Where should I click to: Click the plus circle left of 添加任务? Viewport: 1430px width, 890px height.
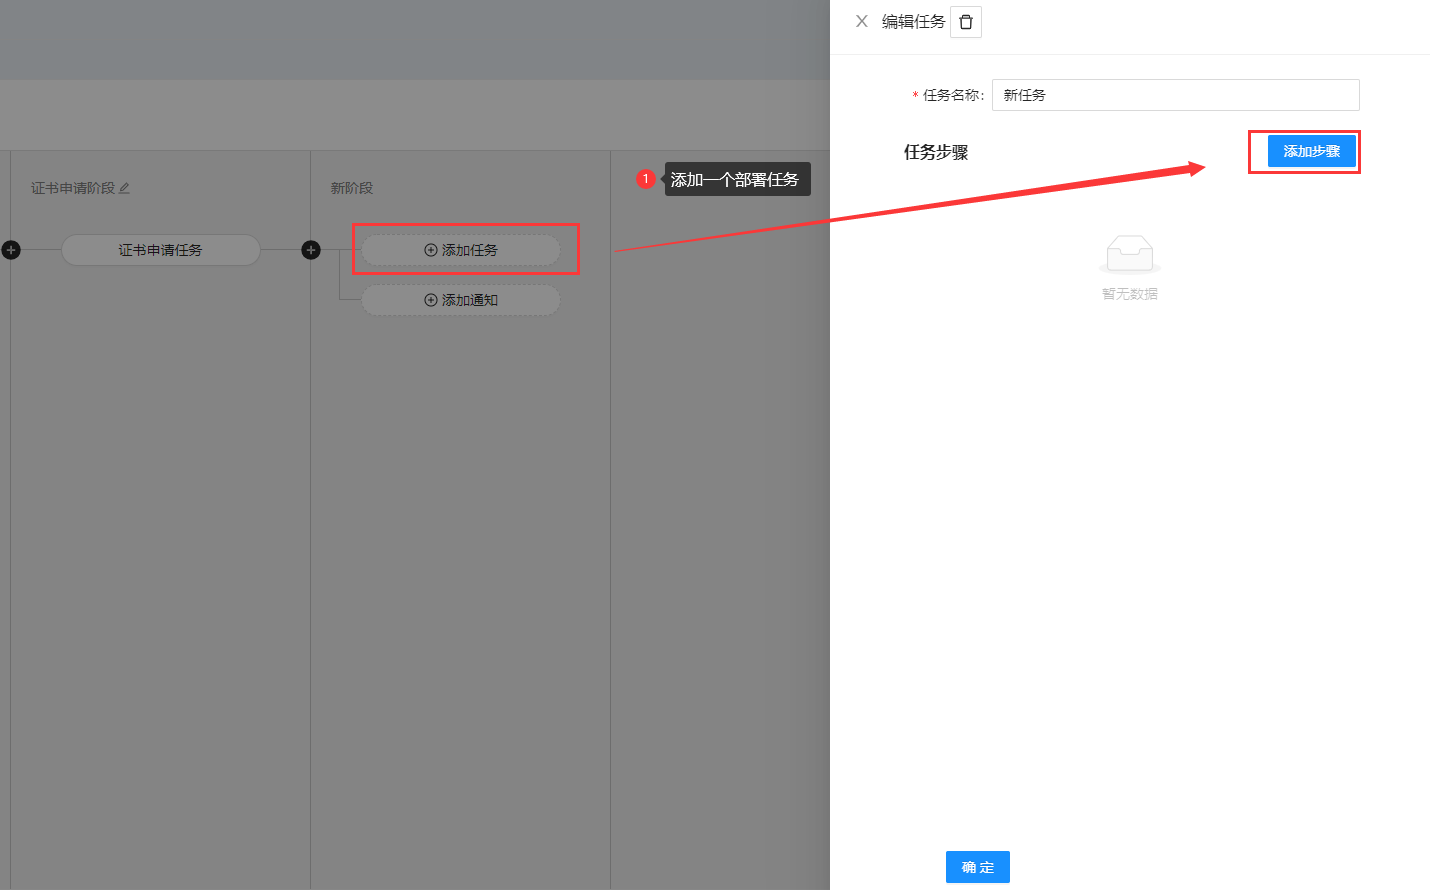coord(311,250)
